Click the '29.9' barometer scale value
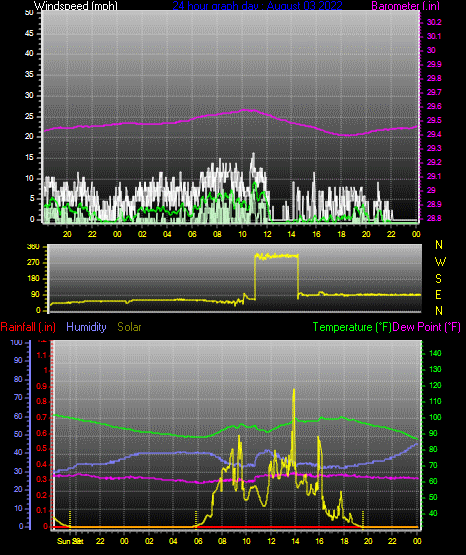Image resolution: width=466 pixels, height=555 pixels. tap(434, 64)
